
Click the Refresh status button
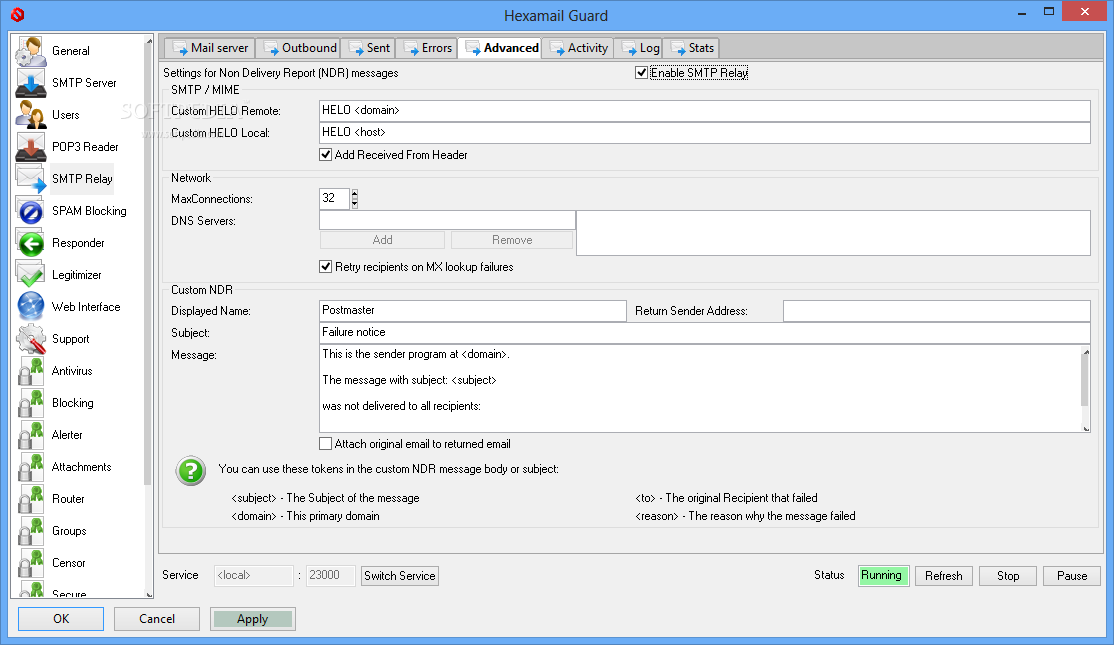click(943, 576)
